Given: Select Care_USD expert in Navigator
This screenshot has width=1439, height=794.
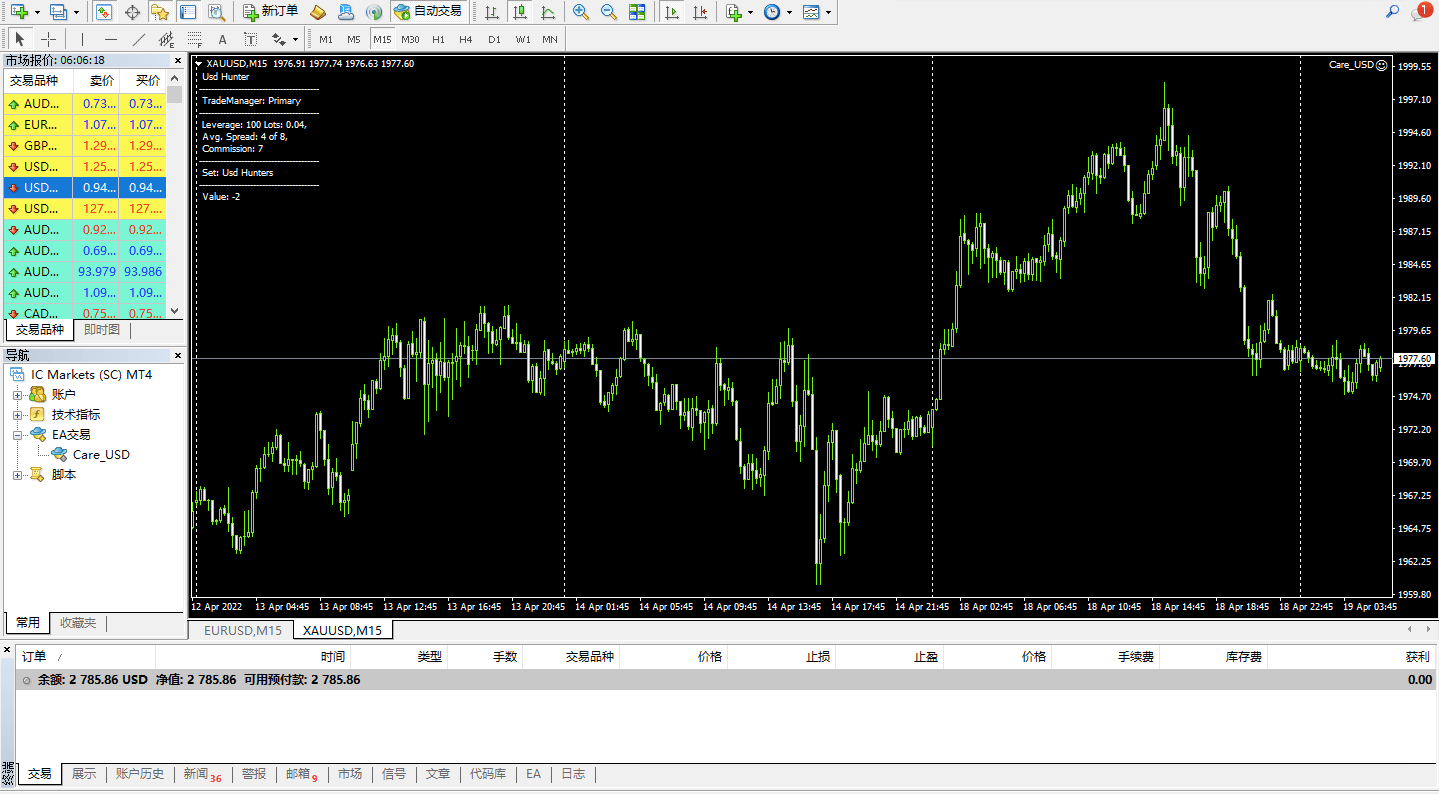Looking at the screenshot, I should 101,454.
